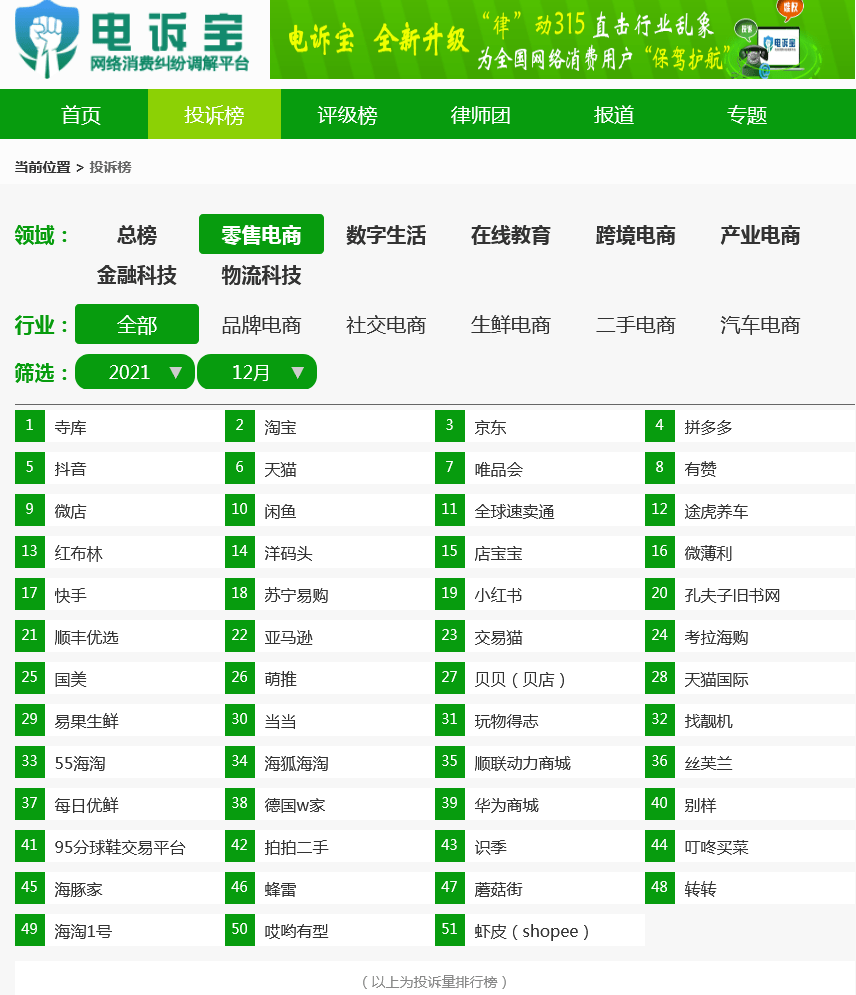This screenshot has width=856, height=995.
Task: Open the 2021 year dropdown
Action: point(135,372)
